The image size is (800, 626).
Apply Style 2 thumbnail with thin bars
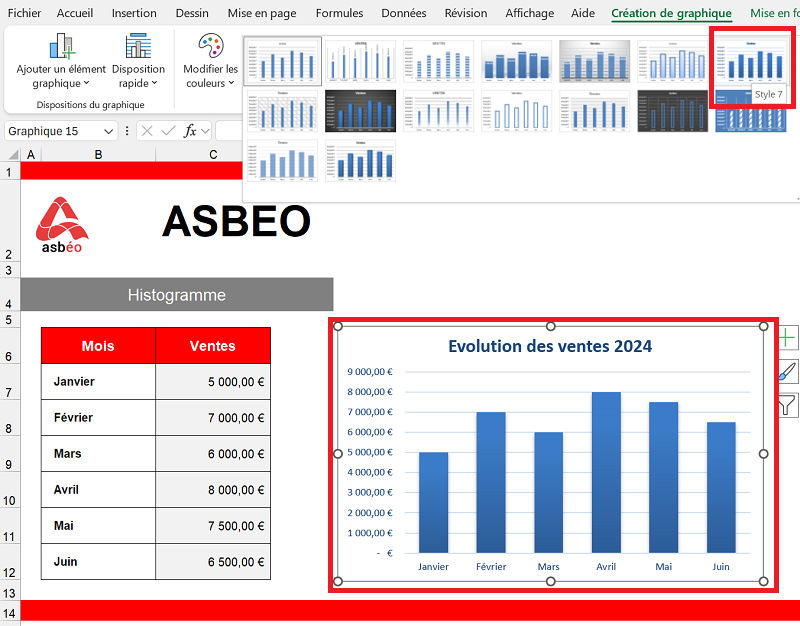pyautogui.click(x=360, y=61)
